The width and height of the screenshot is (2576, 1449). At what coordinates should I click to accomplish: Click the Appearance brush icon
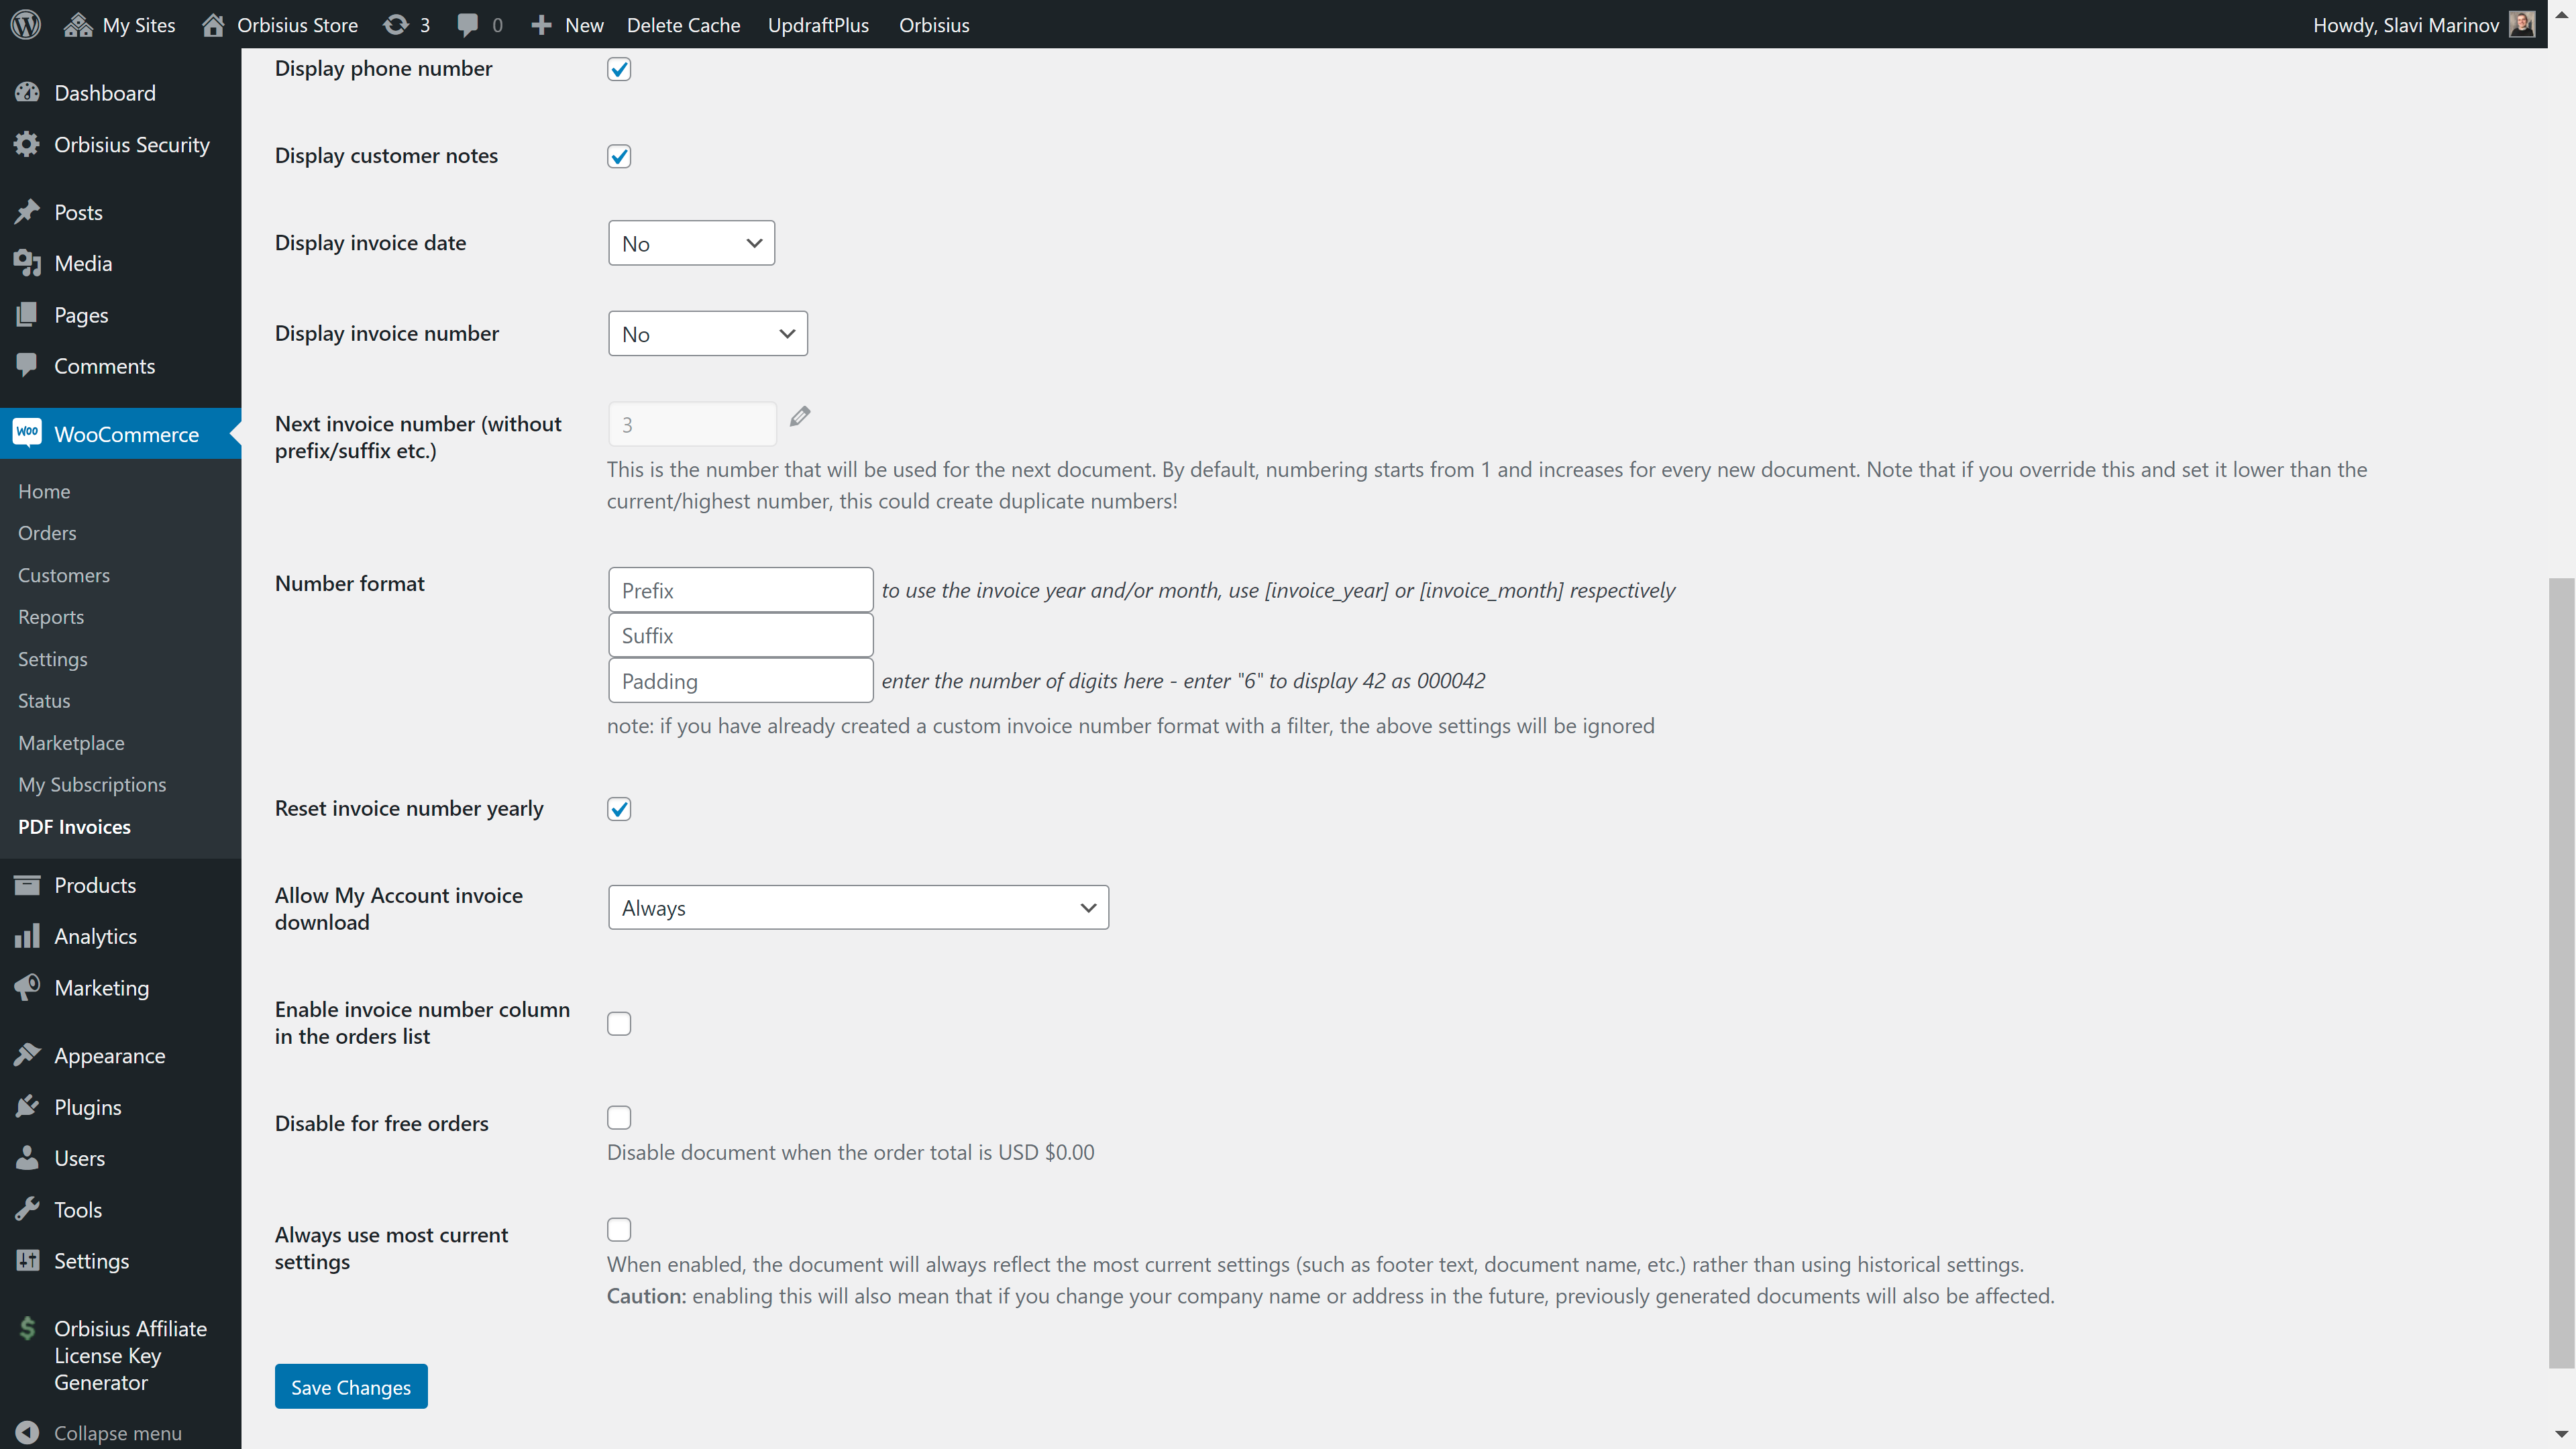27,1055
